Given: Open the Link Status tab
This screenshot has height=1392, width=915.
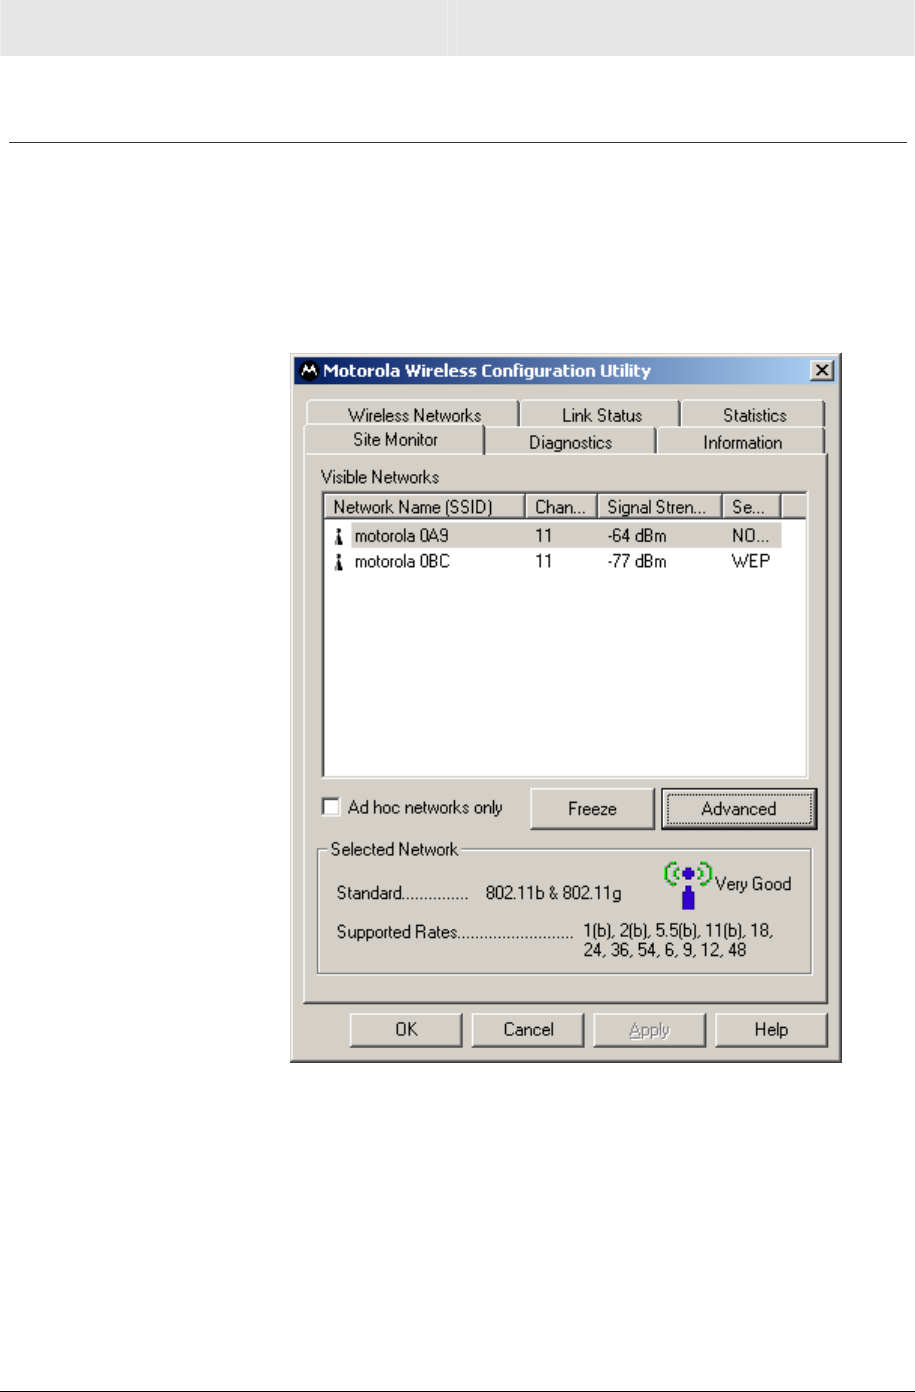Looking at the screenshot, I should [x=602, y=414].
